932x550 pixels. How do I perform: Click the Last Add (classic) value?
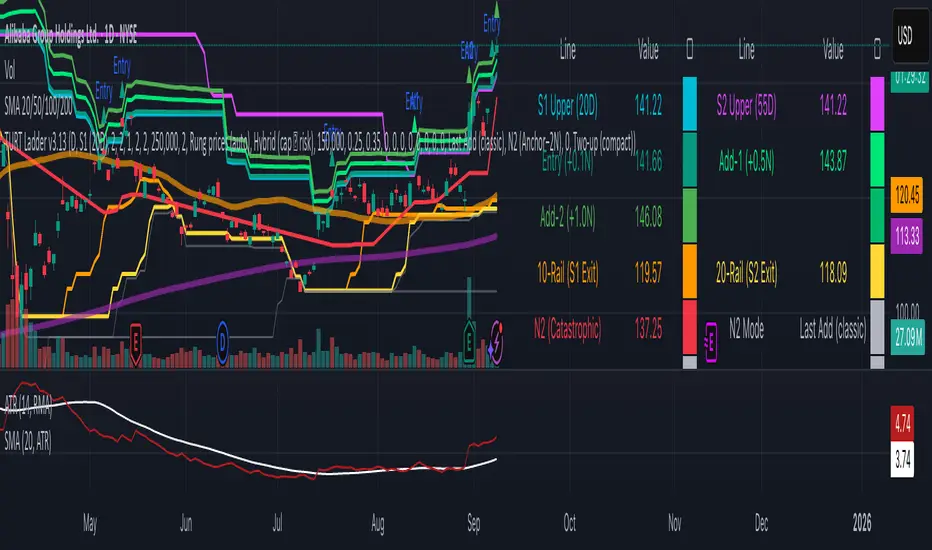coord(833,329)
